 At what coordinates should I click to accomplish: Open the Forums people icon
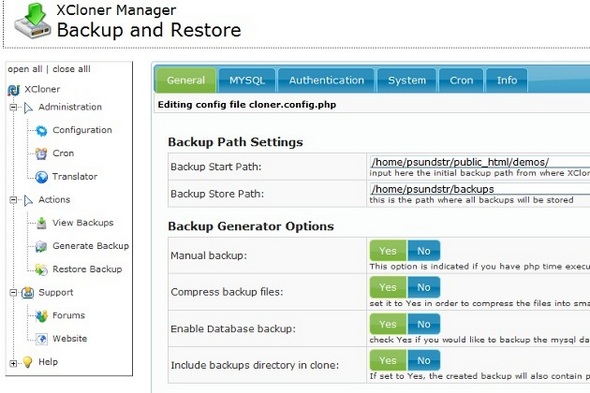(x=41, y=316)
